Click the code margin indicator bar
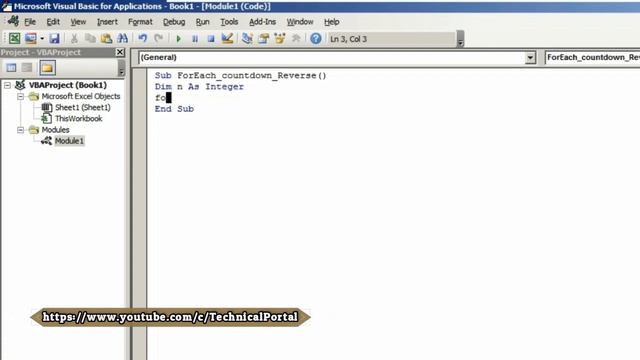 tap(140, 214)
